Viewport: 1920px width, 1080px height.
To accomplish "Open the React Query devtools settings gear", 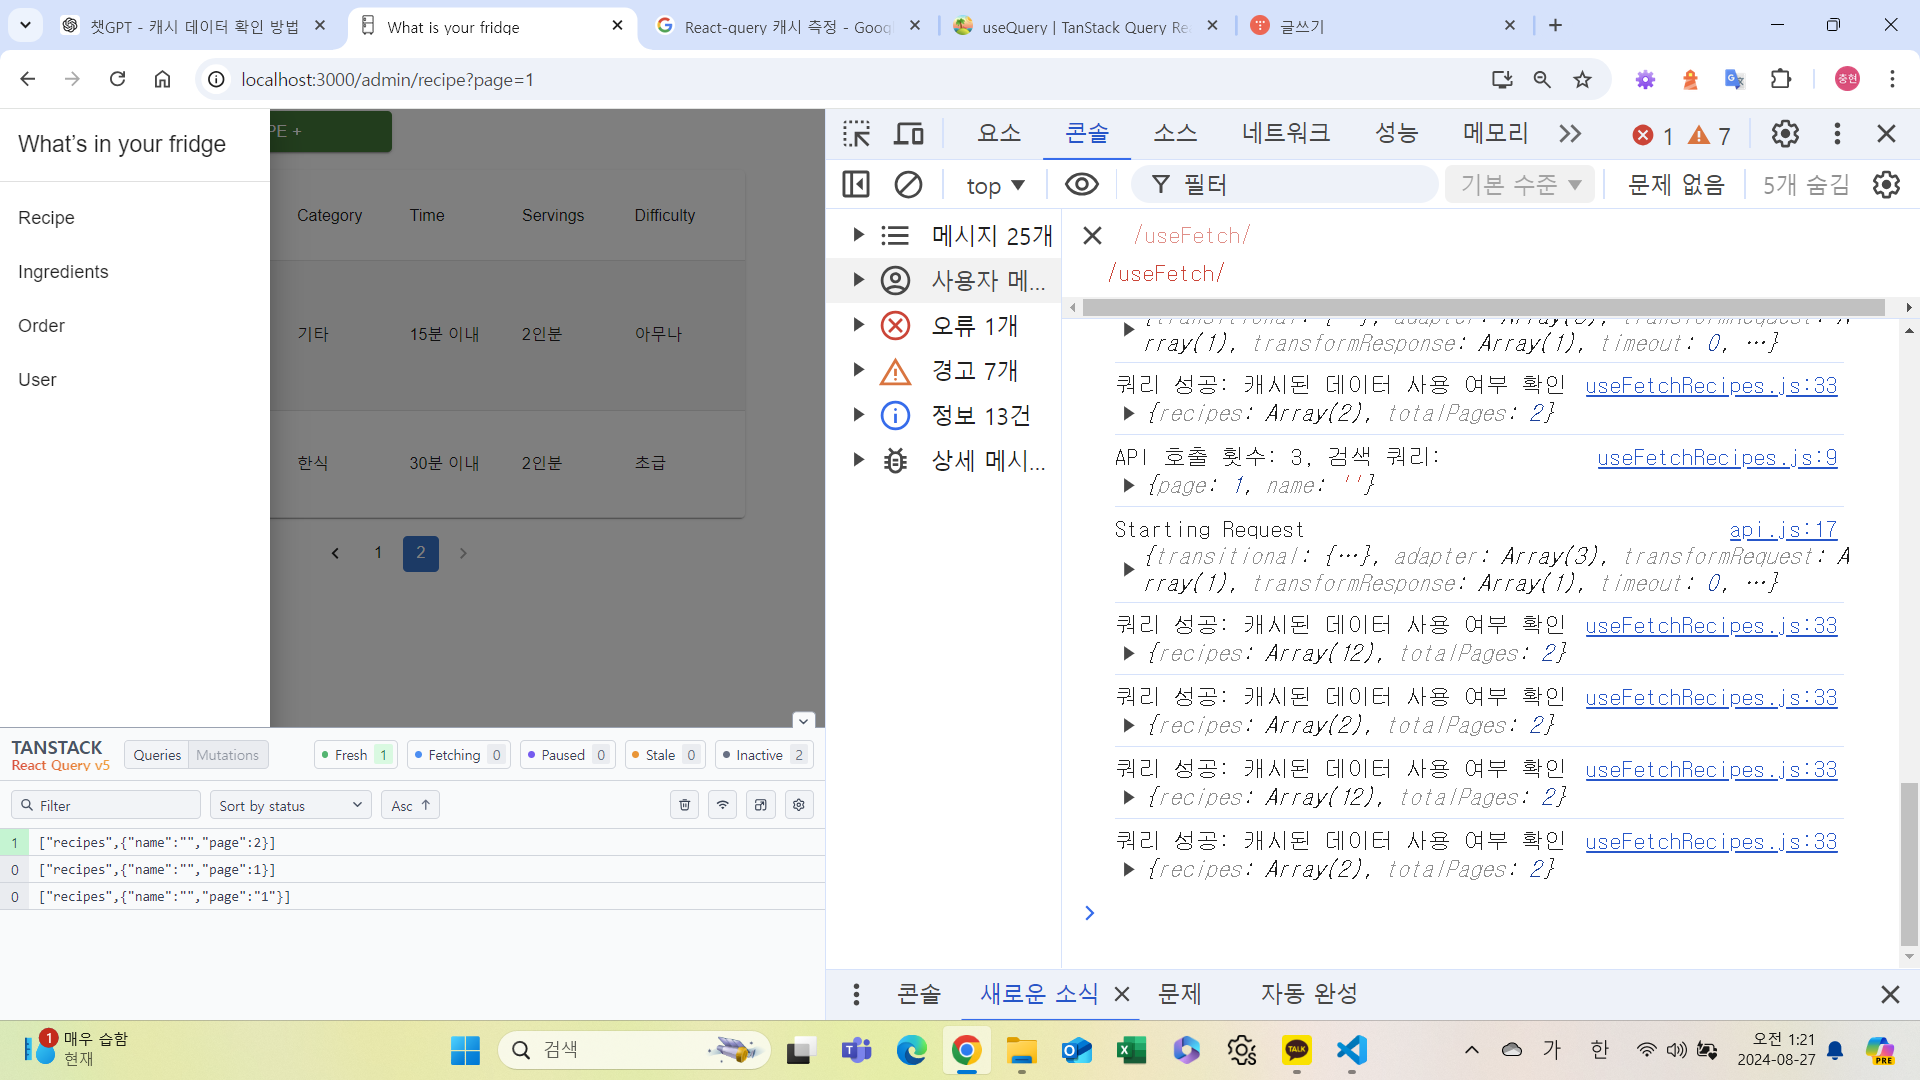I will [799, 805].
